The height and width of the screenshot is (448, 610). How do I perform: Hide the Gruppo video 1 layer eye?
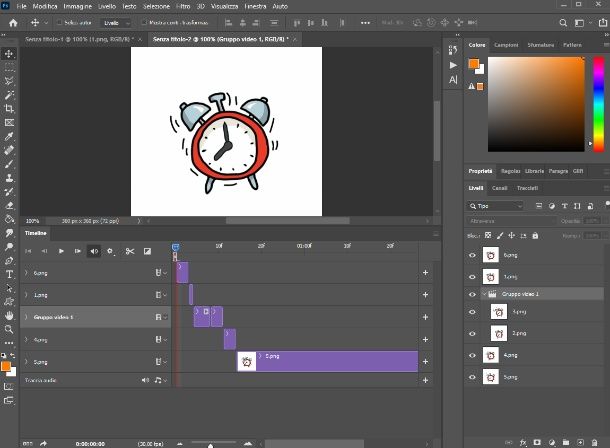click(x=472, y=294)
